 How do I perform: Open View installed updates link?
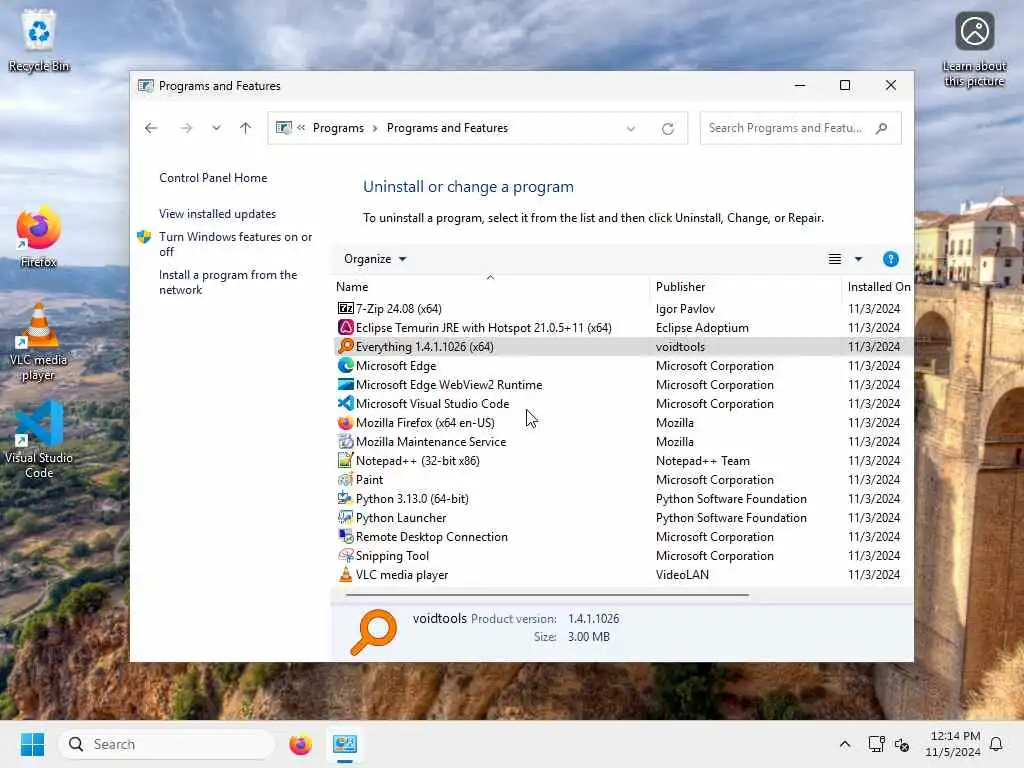(217, 214)
